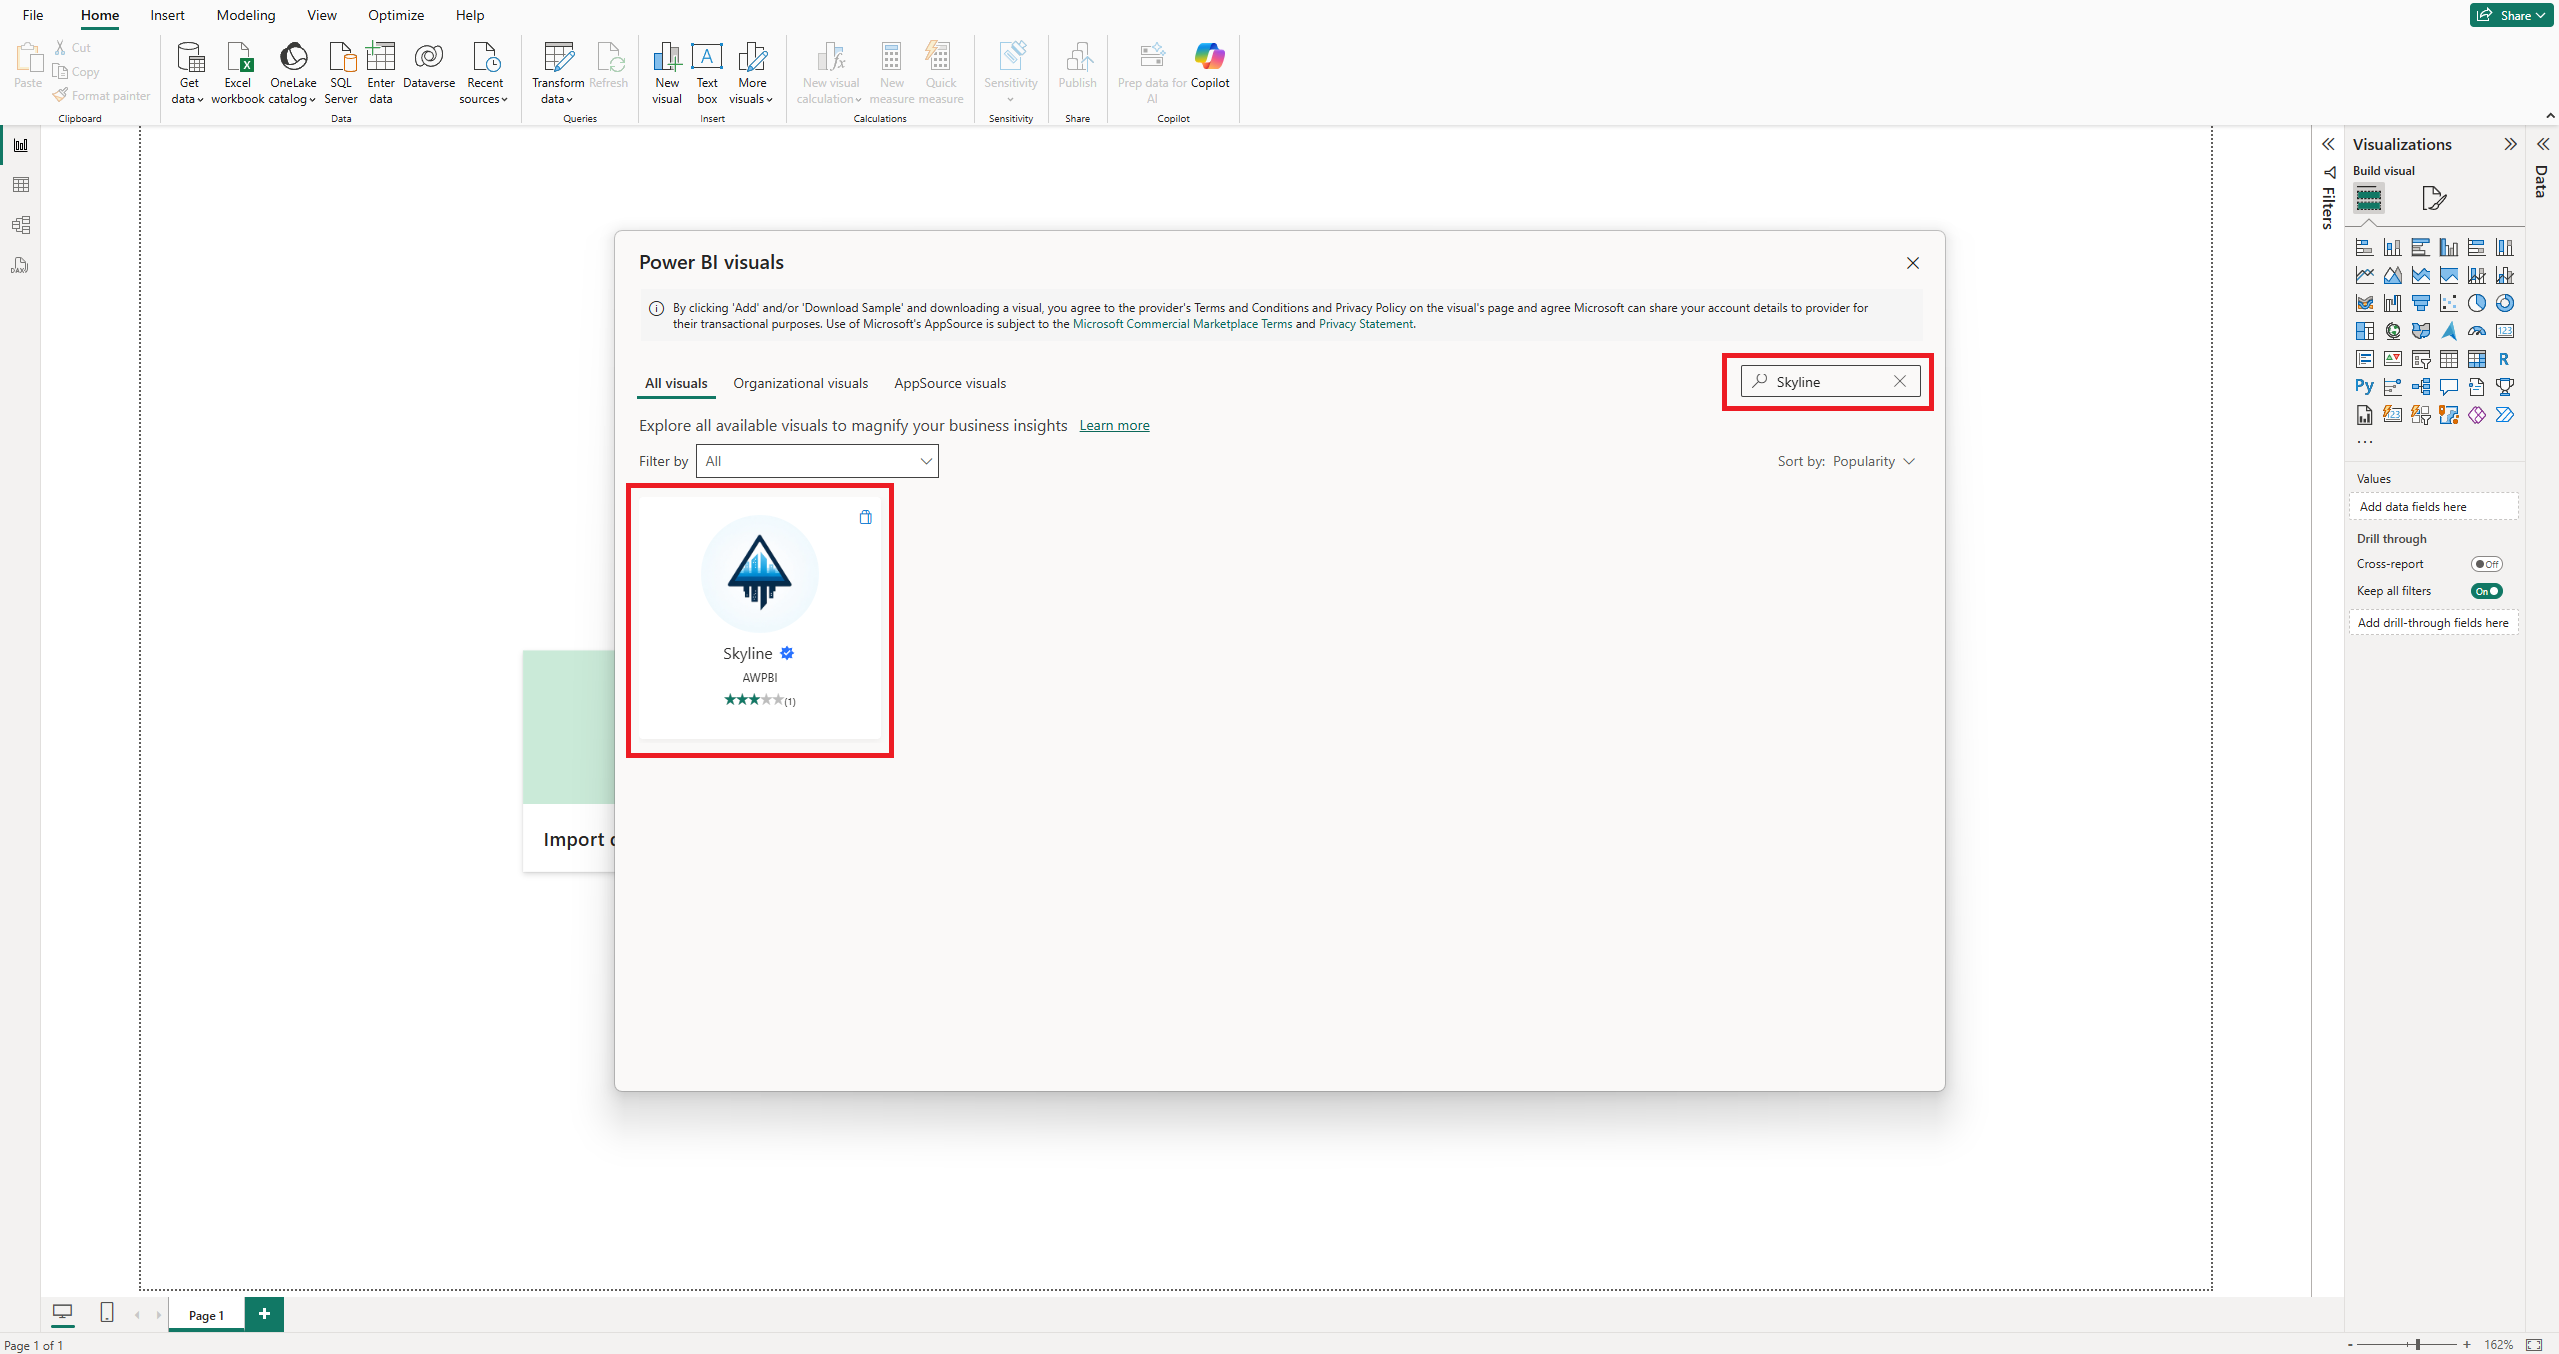Select the Slicer visual

coord(2421,359)
